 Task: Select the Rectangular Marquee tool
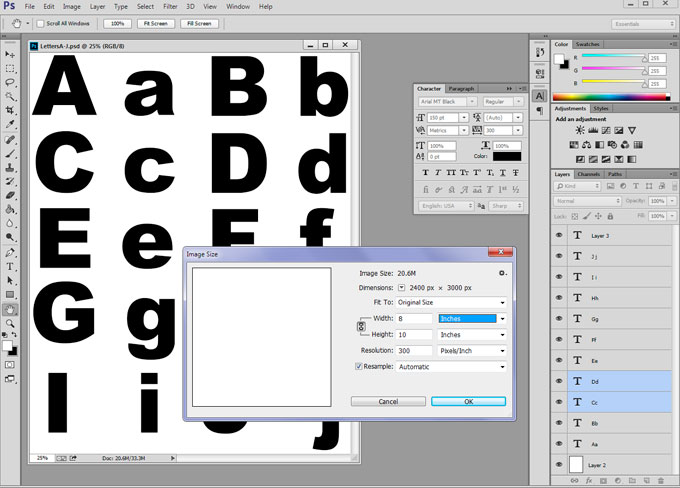10,69
